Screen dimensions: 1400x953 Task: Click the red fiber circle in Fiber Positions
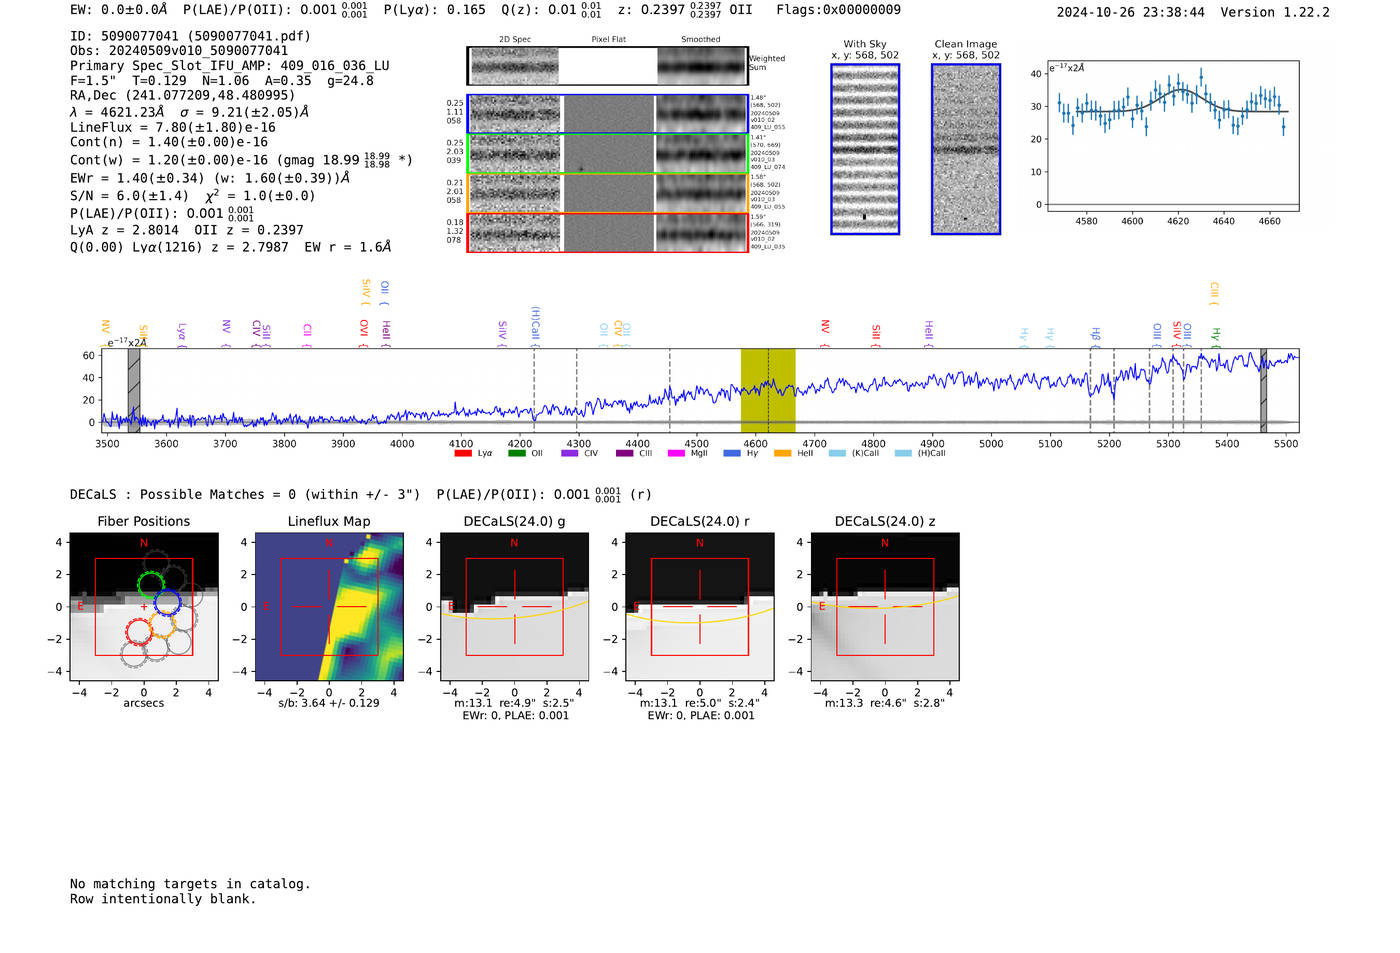coord(139,631)
